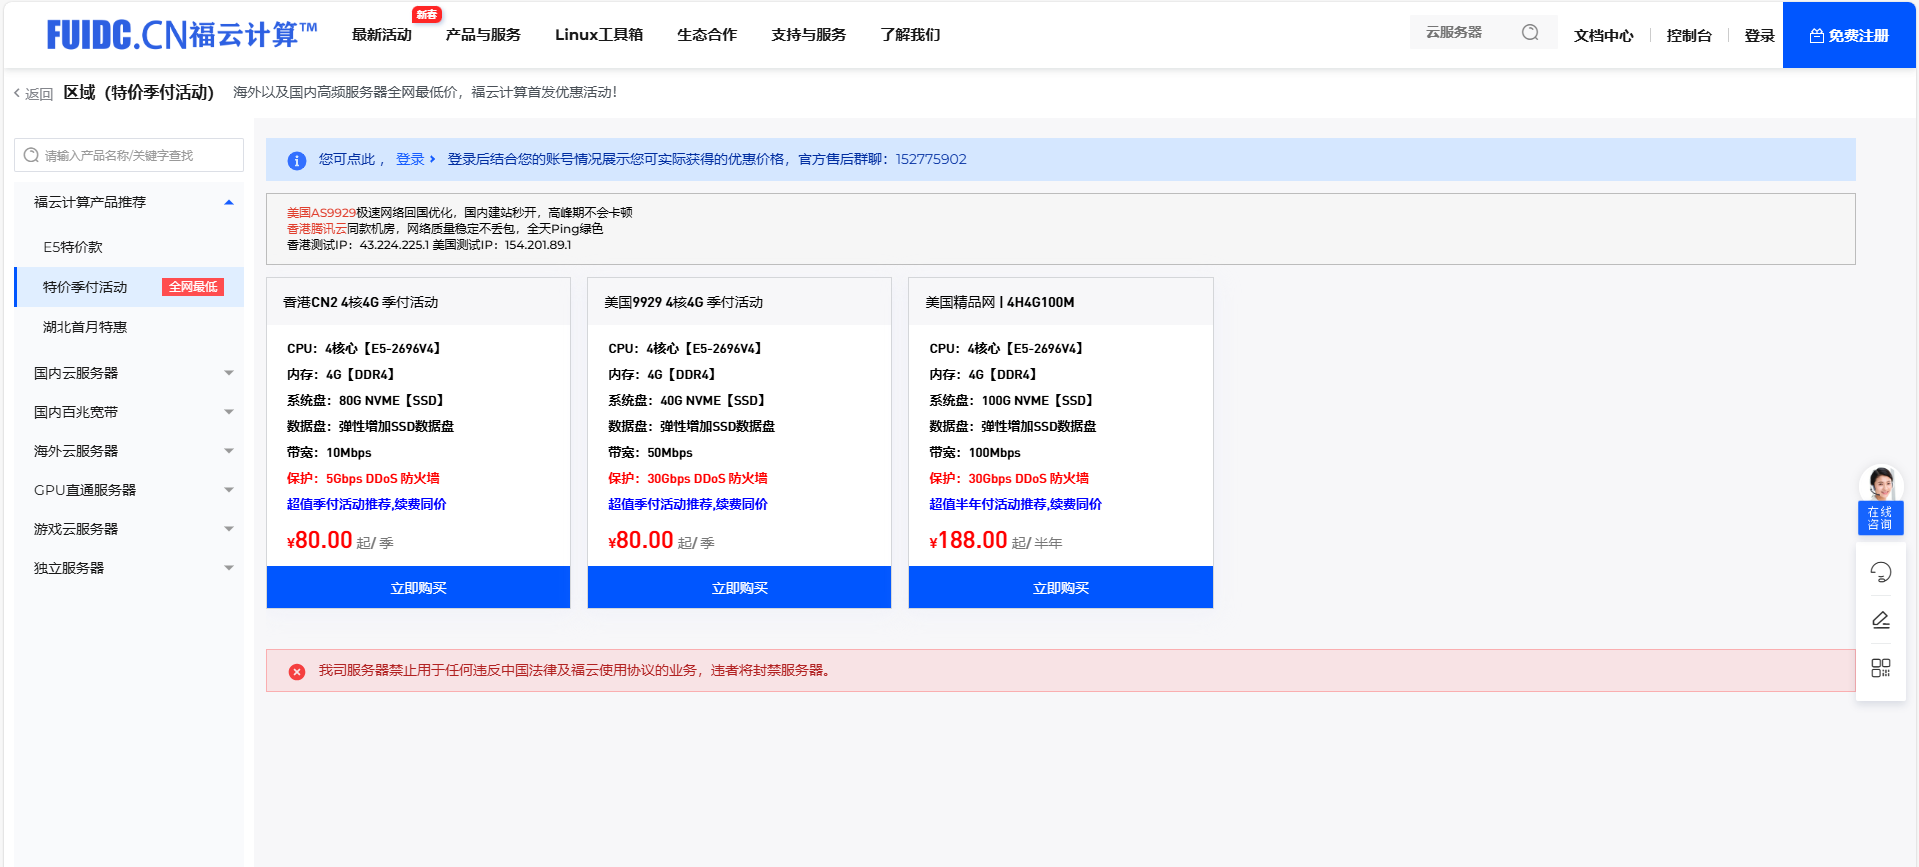Focus the product name search field
The width and height of the screenshot is (1919, 867).
click(130, 155)
